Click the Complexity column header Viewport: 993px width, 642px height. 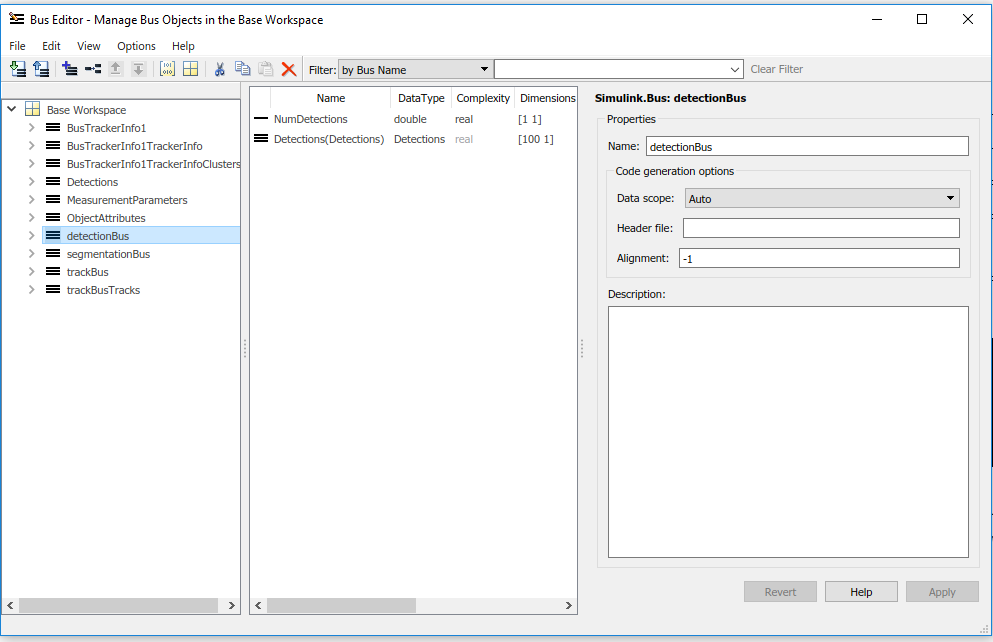click(x=483, y=98)
